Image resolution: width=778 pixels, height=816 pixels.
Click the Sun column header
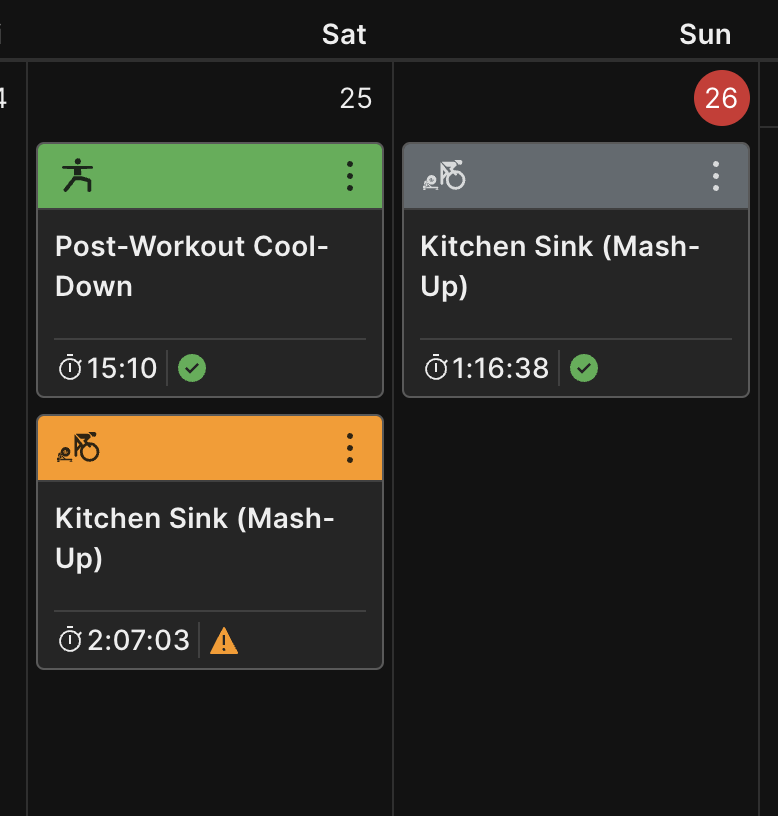tap(705, 34)
